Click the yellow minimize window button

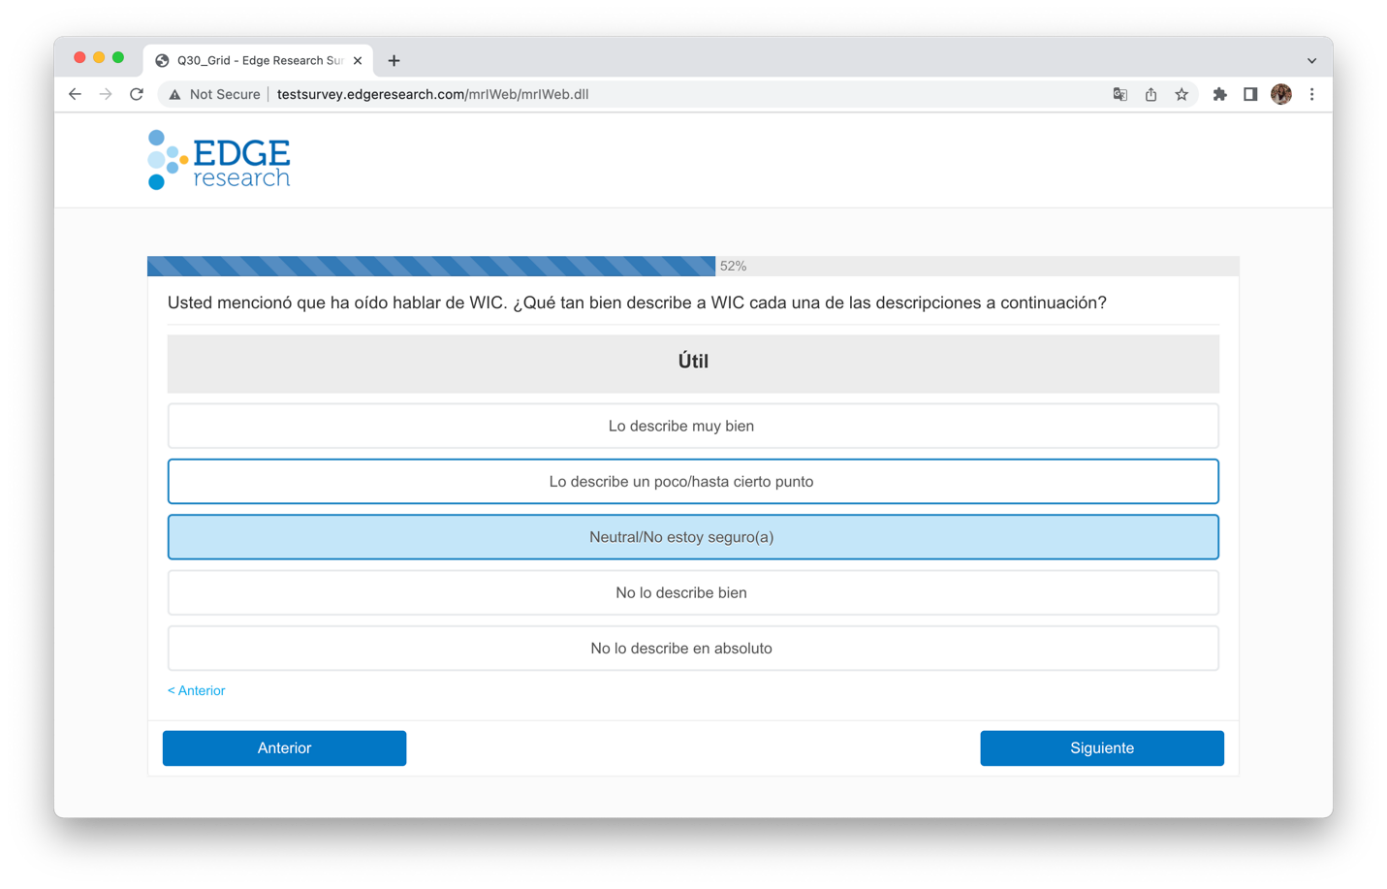[99, 58]
